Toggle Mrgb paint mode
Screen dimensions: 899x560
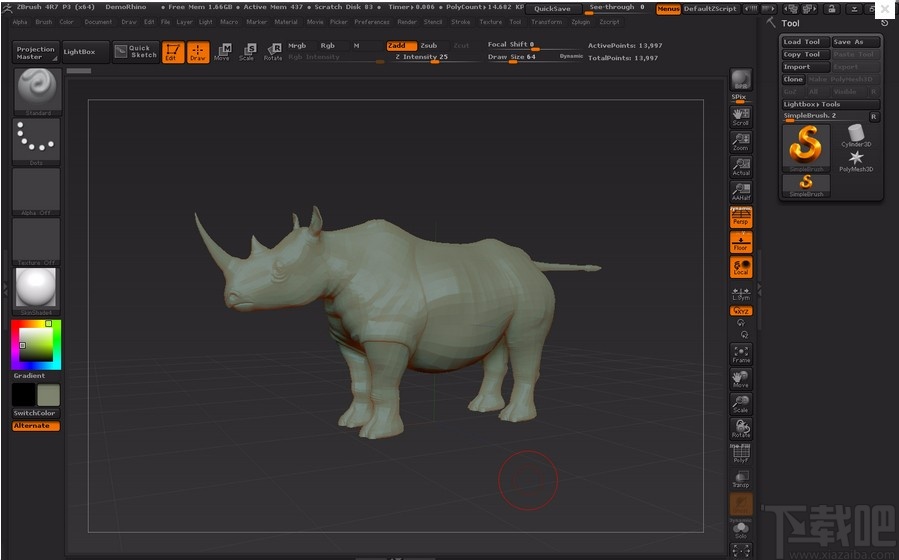tap(297, 45)
